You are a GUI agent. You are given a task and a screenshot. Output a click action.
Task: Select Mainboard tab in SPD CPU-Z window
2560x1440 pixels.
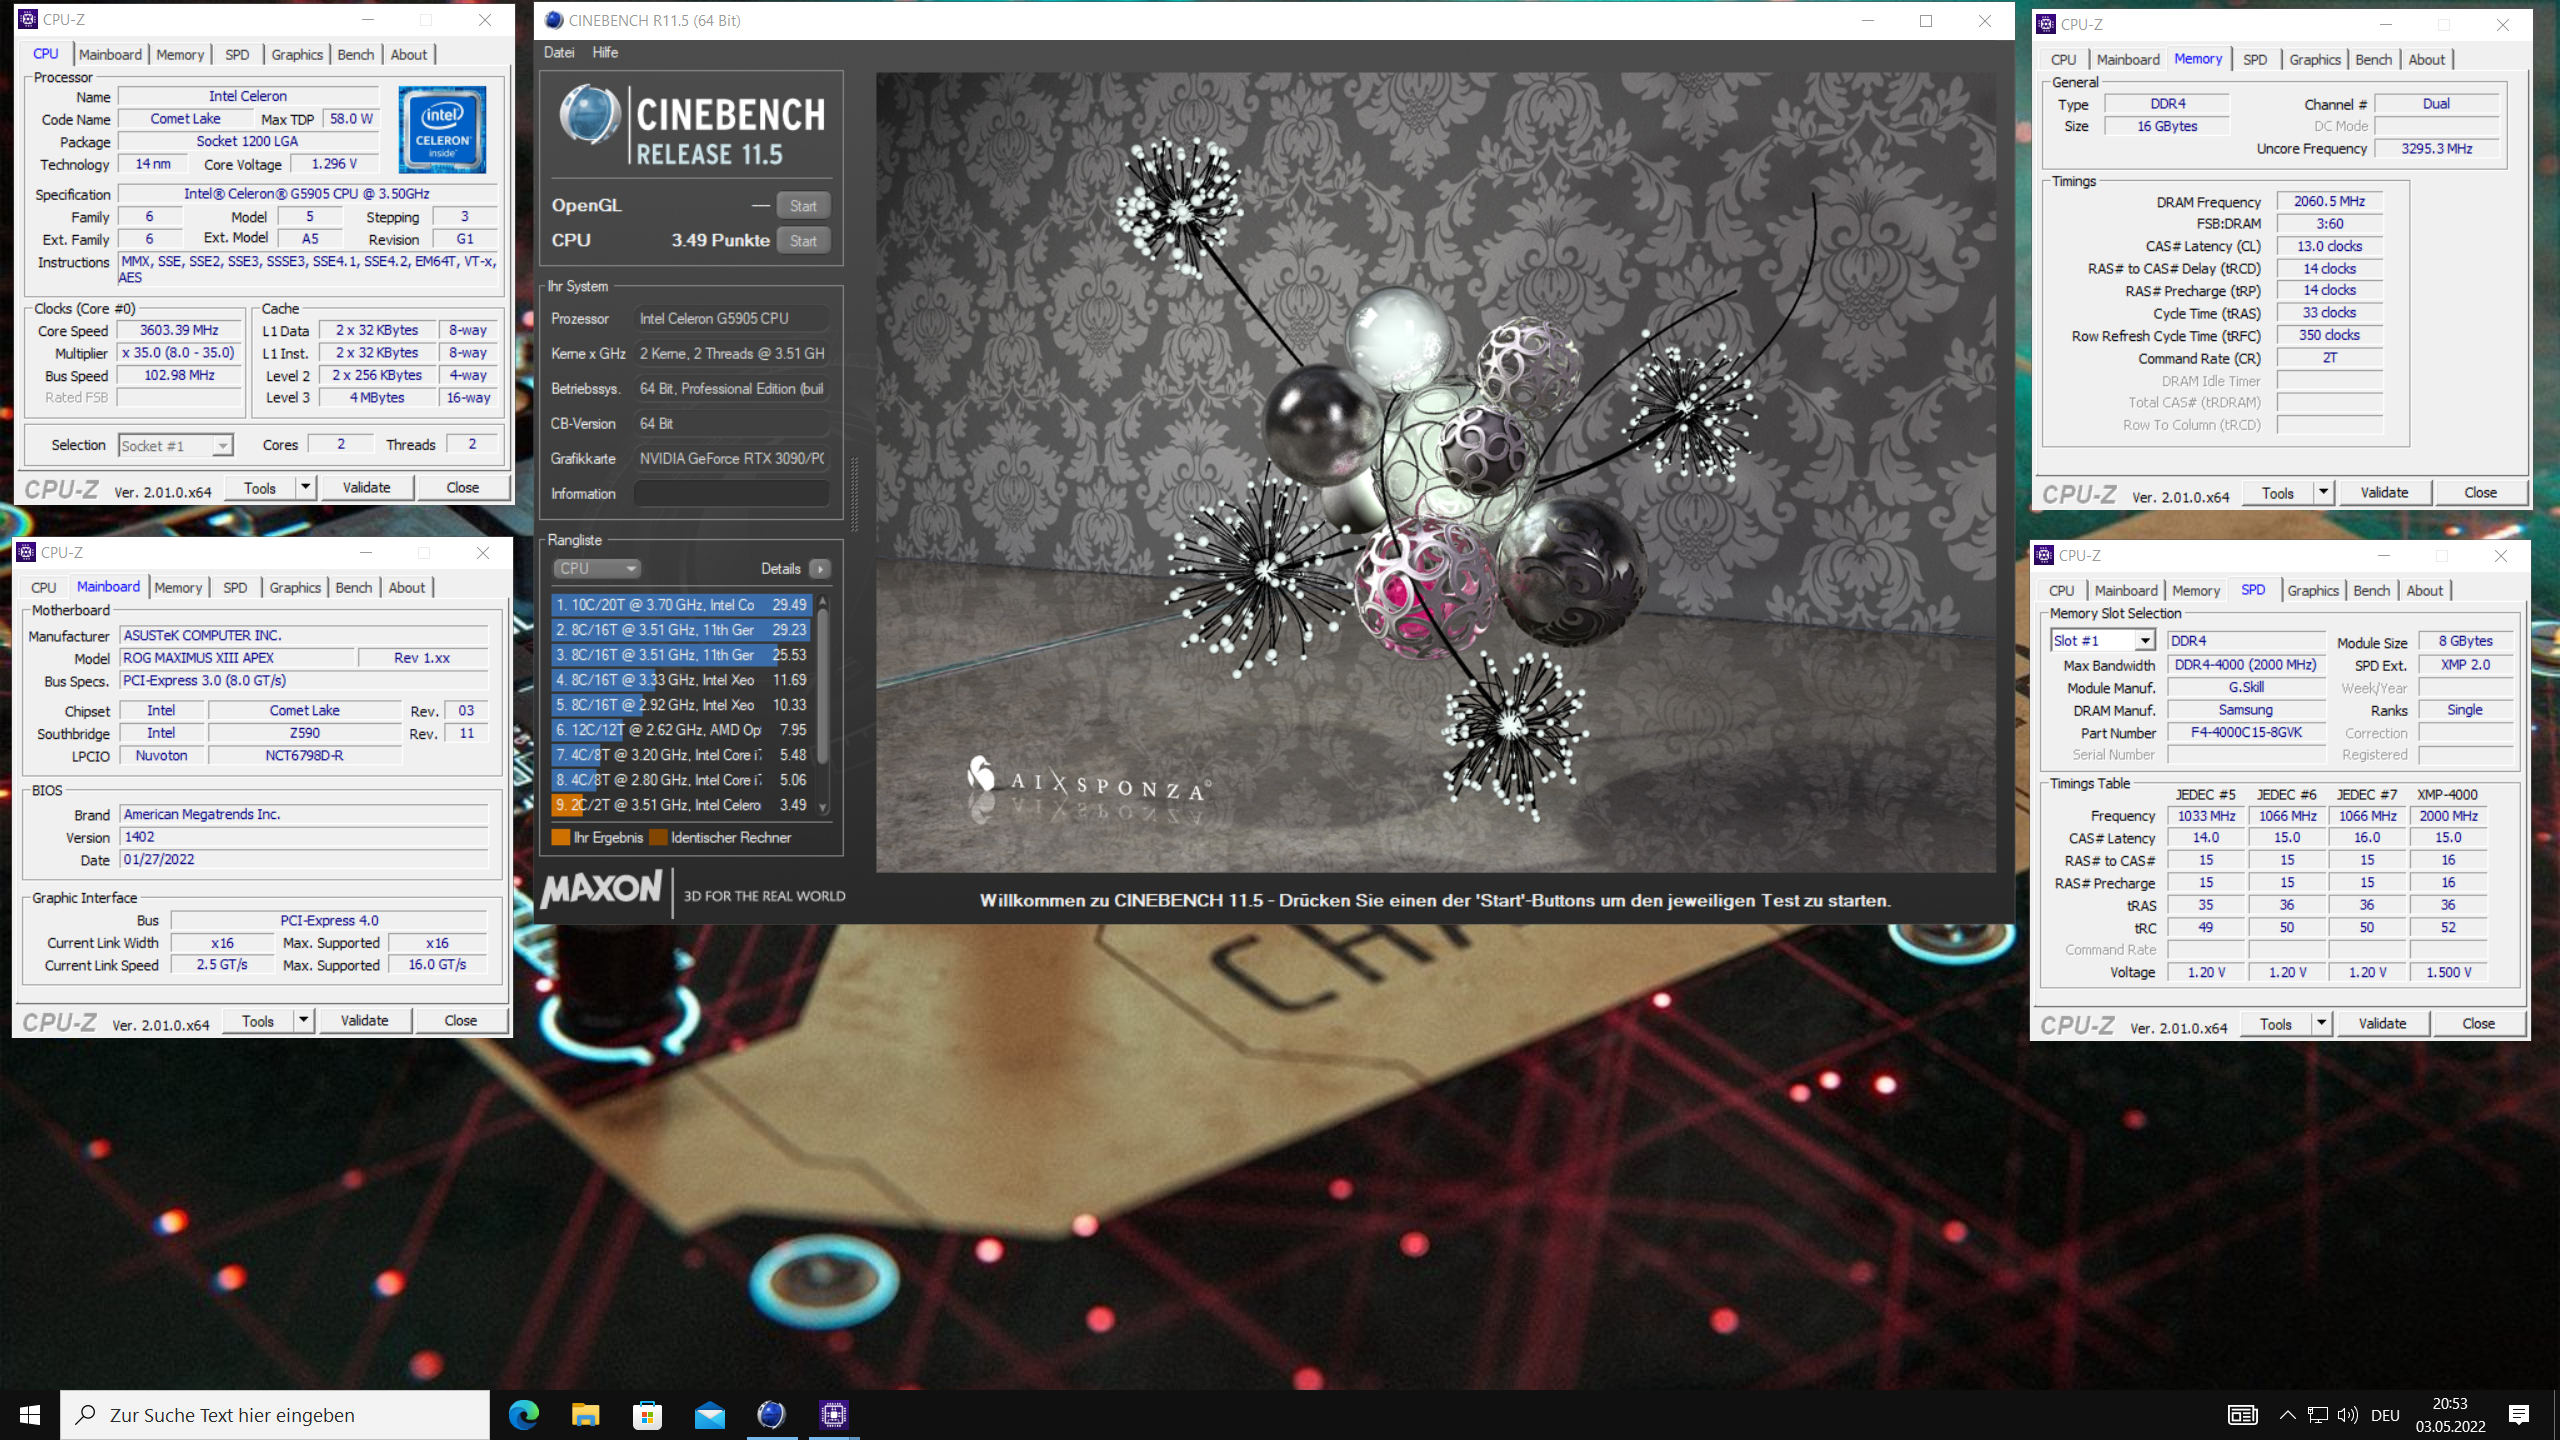[x=2126, y=590]
